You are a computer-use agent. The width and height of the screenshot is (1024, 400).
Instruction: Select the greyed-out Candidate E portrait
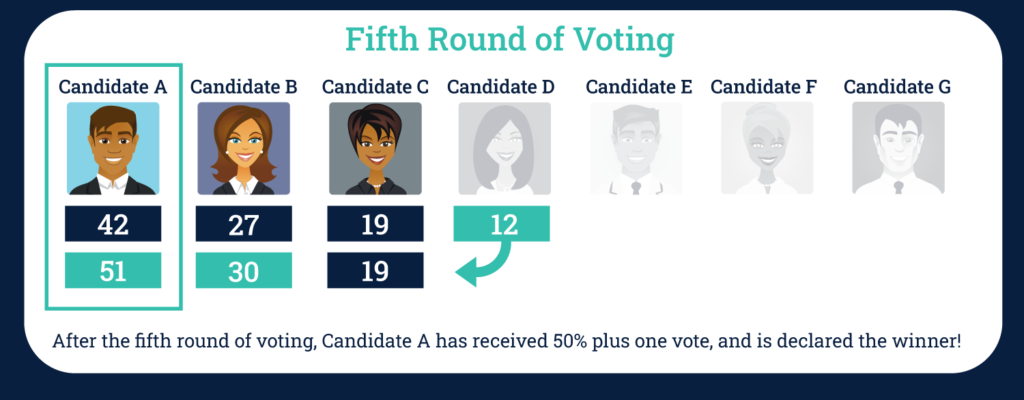click(636, 148)
